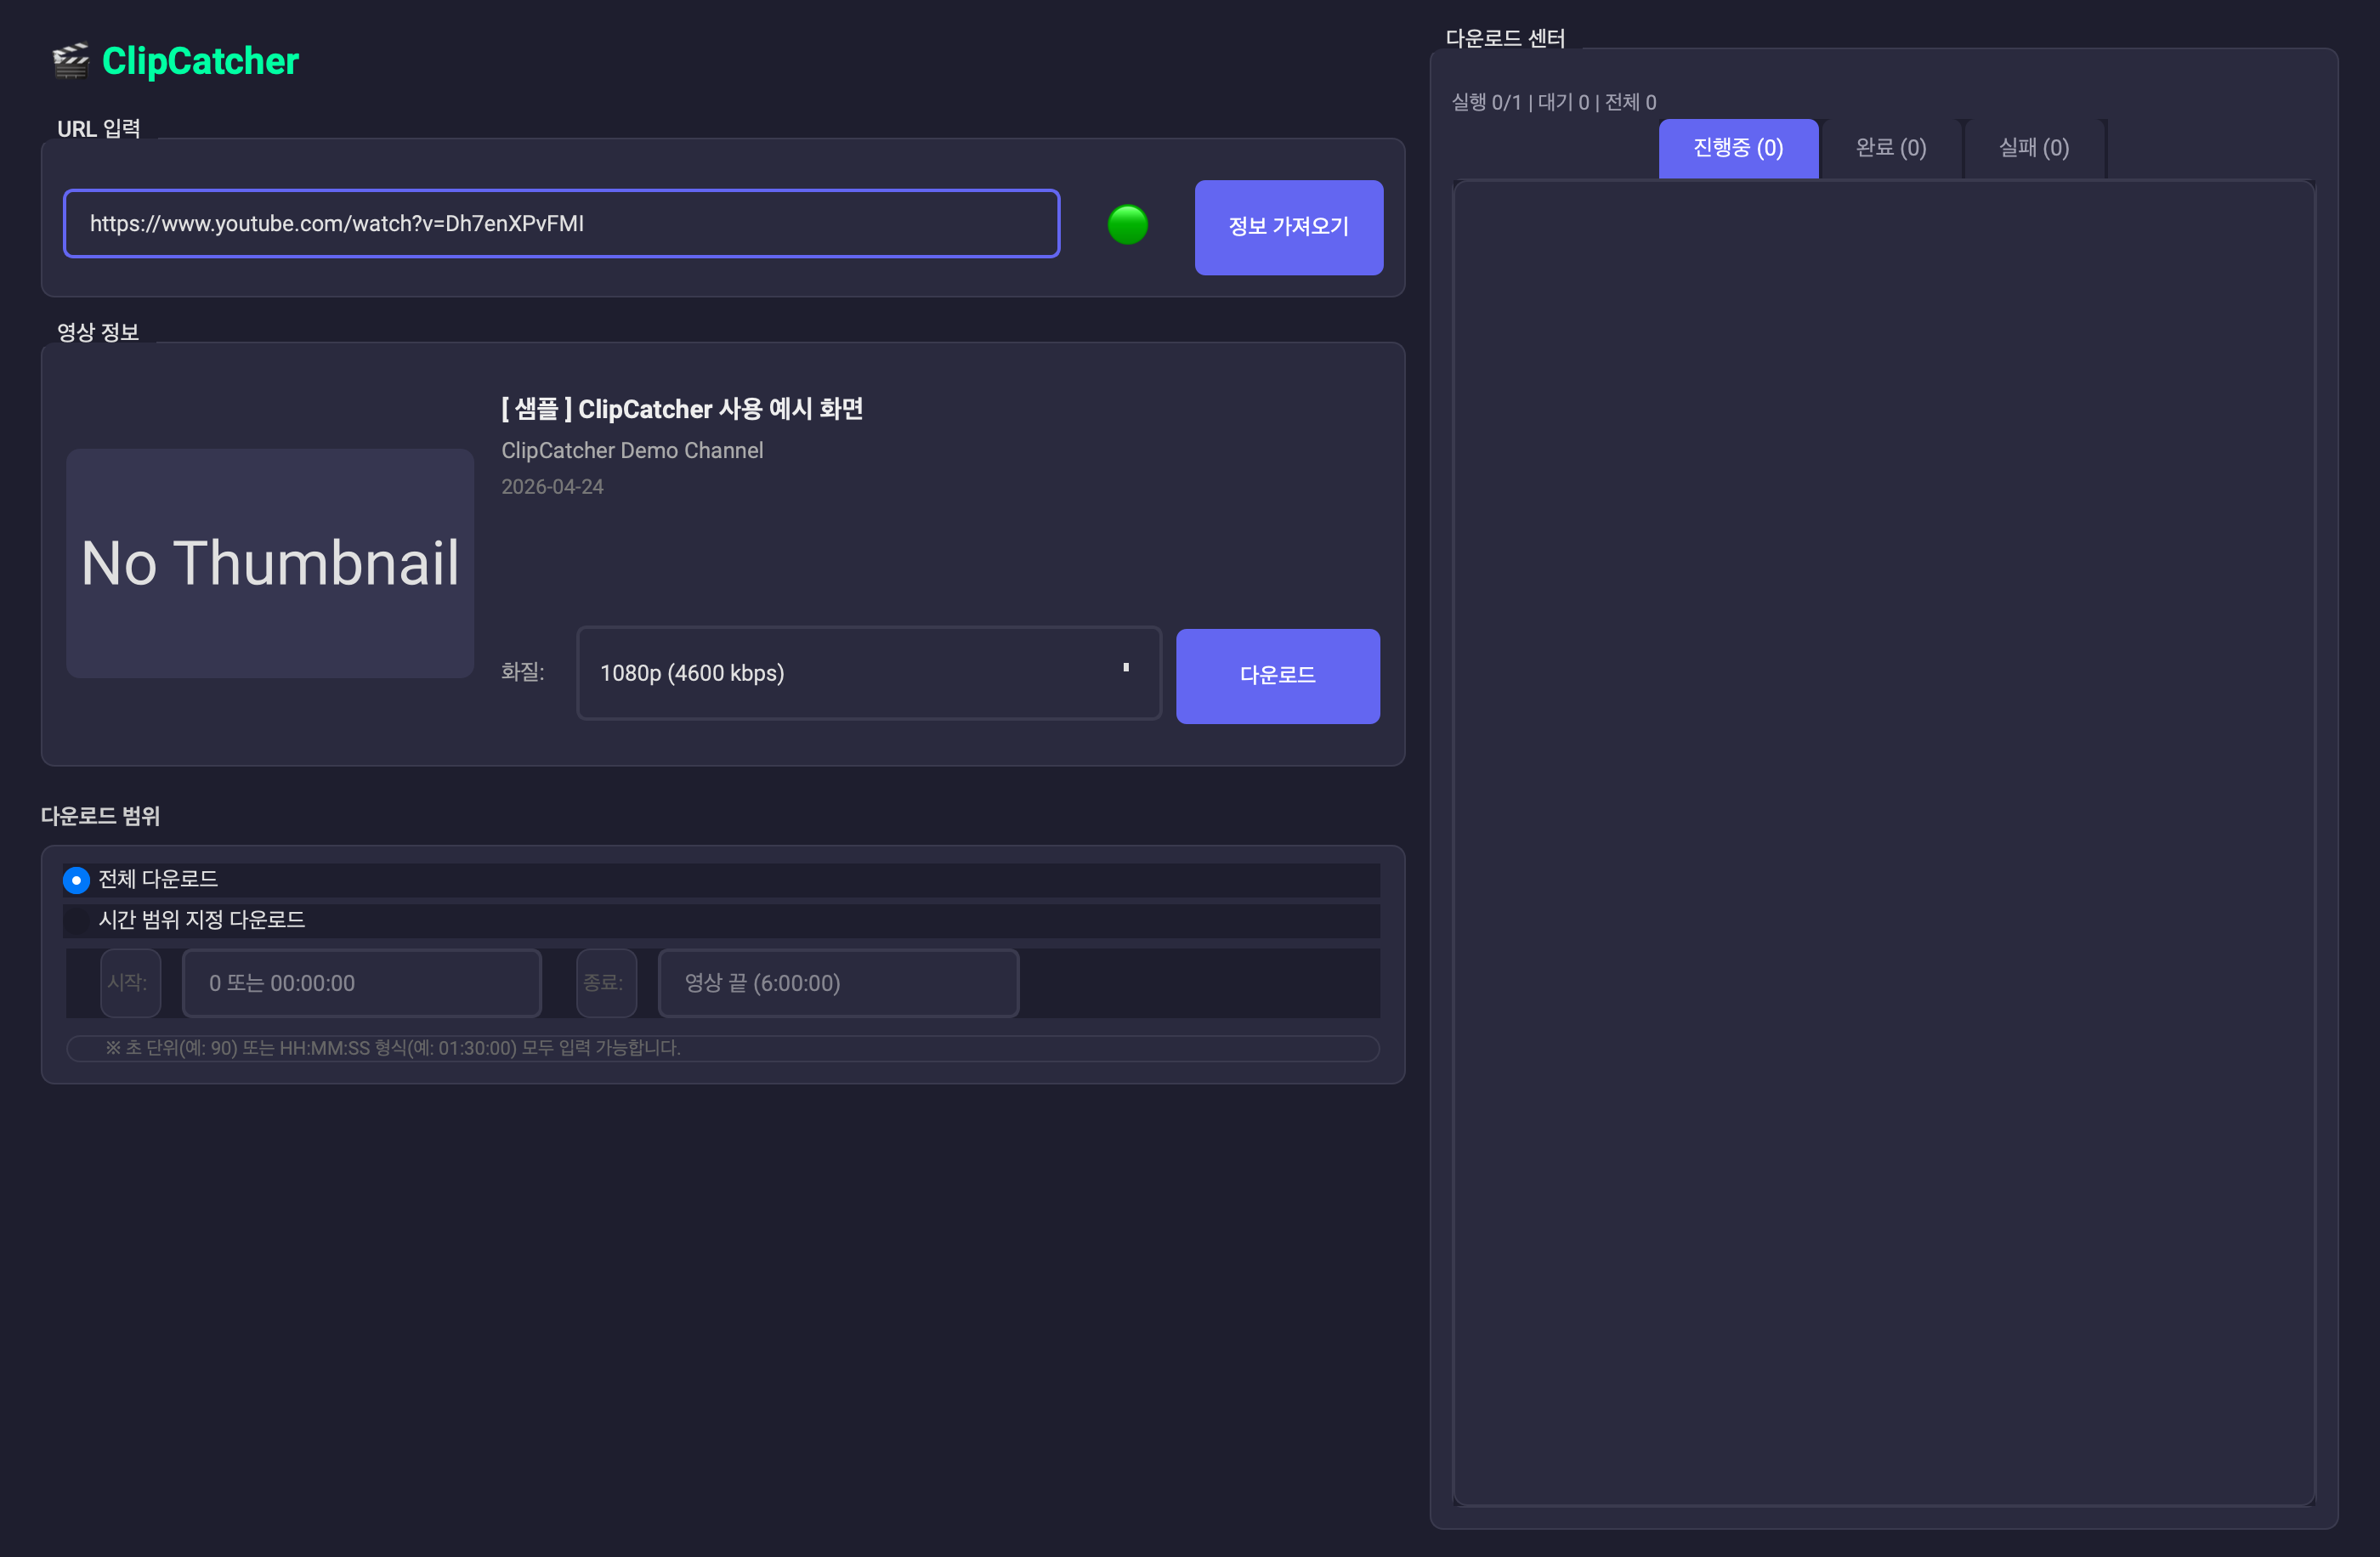
Task: Click the 다운로드 센터 panel heading
Action: coord(1505,38)
